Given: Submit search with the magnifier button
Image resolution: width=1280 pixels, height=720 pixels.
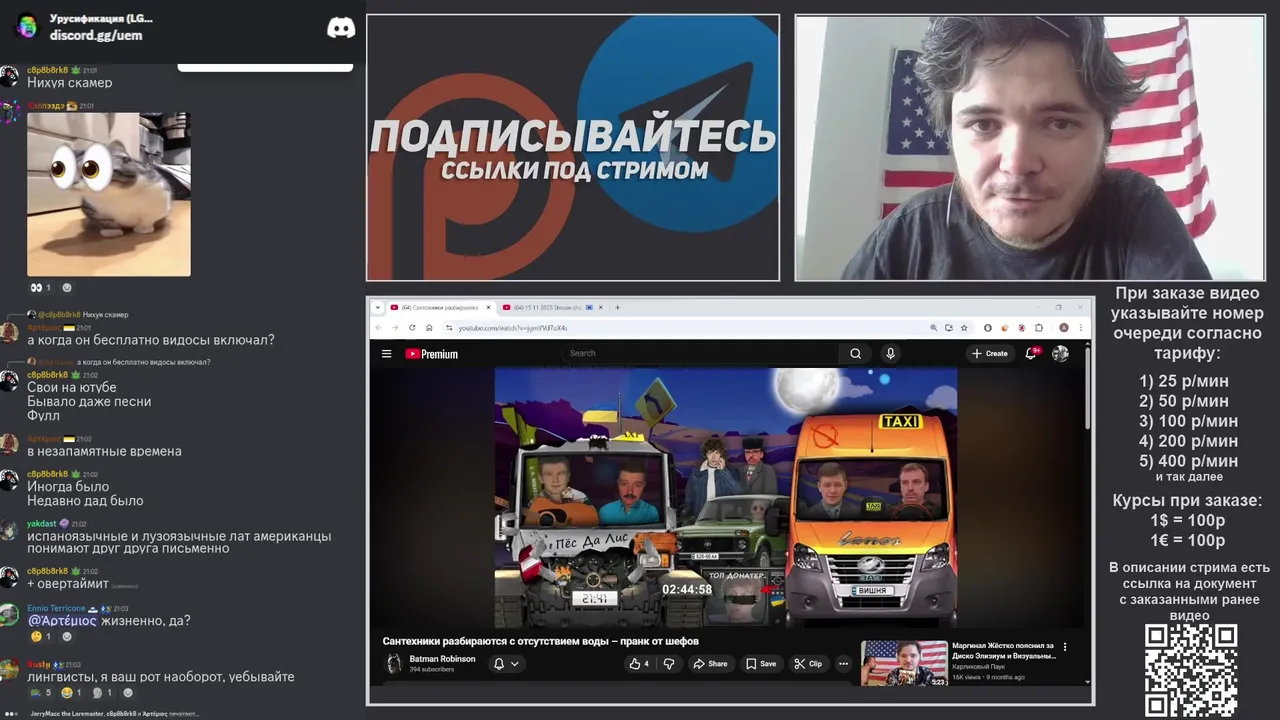Looking at the screenshot, I should pyautogui.click(x=855, y=353).
